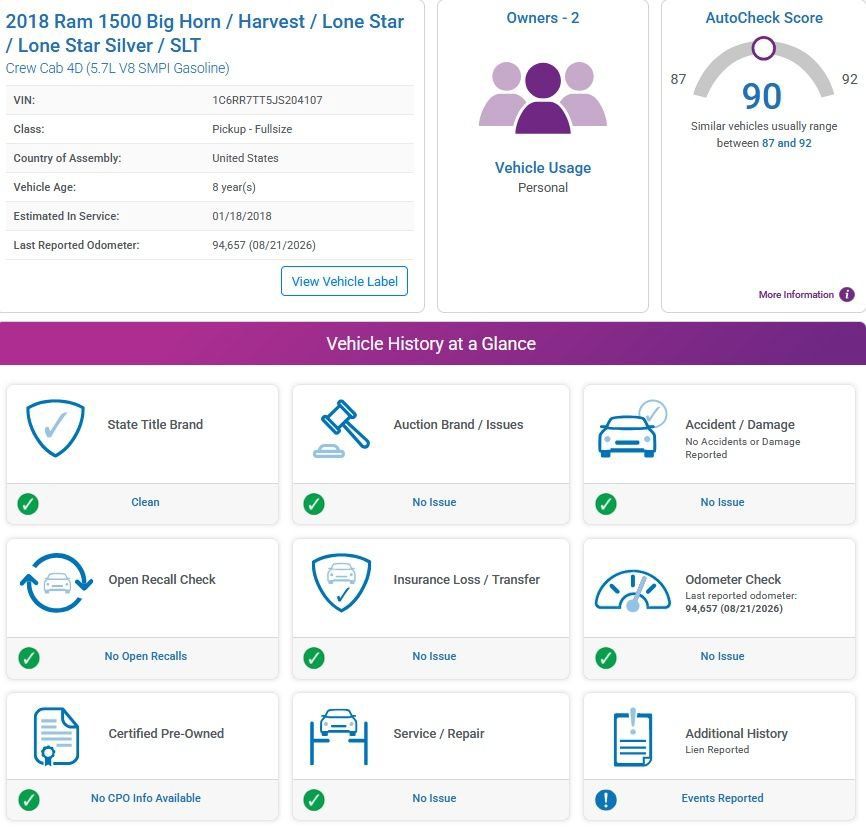Click the 87 and 92 range text
866x831 pixels.
[x=786, y=143]
